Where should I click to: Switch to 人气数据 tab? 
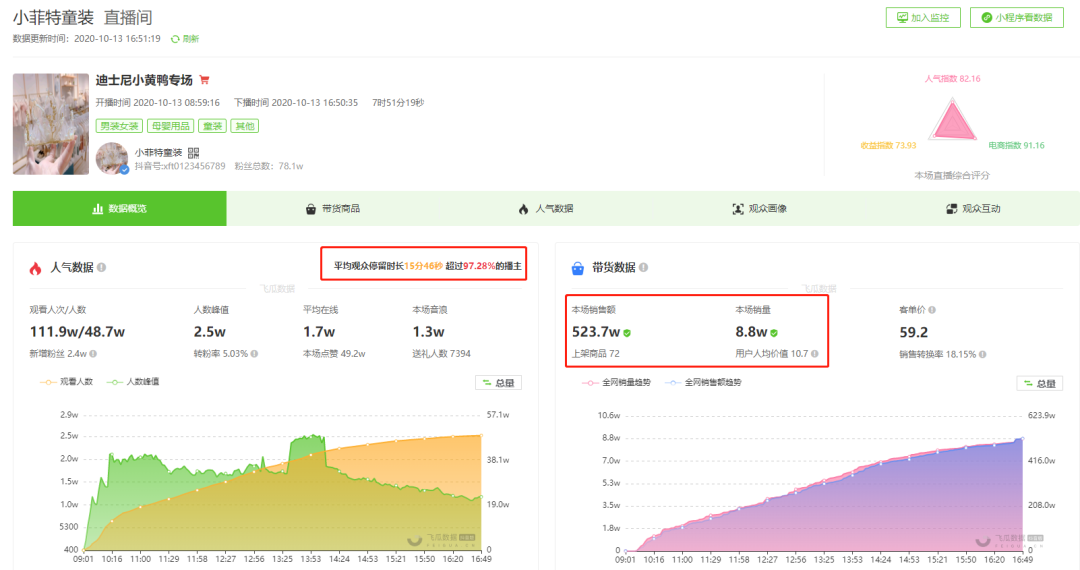[x=547, y=209]
